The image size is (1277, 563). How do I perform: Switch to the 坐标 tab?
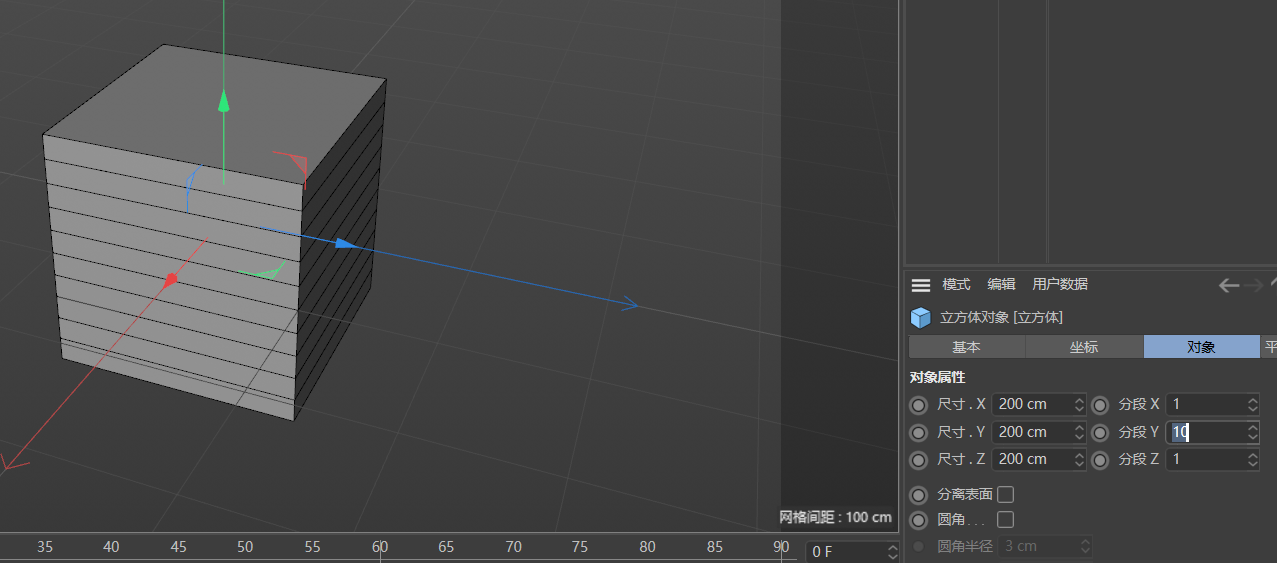1084,347
